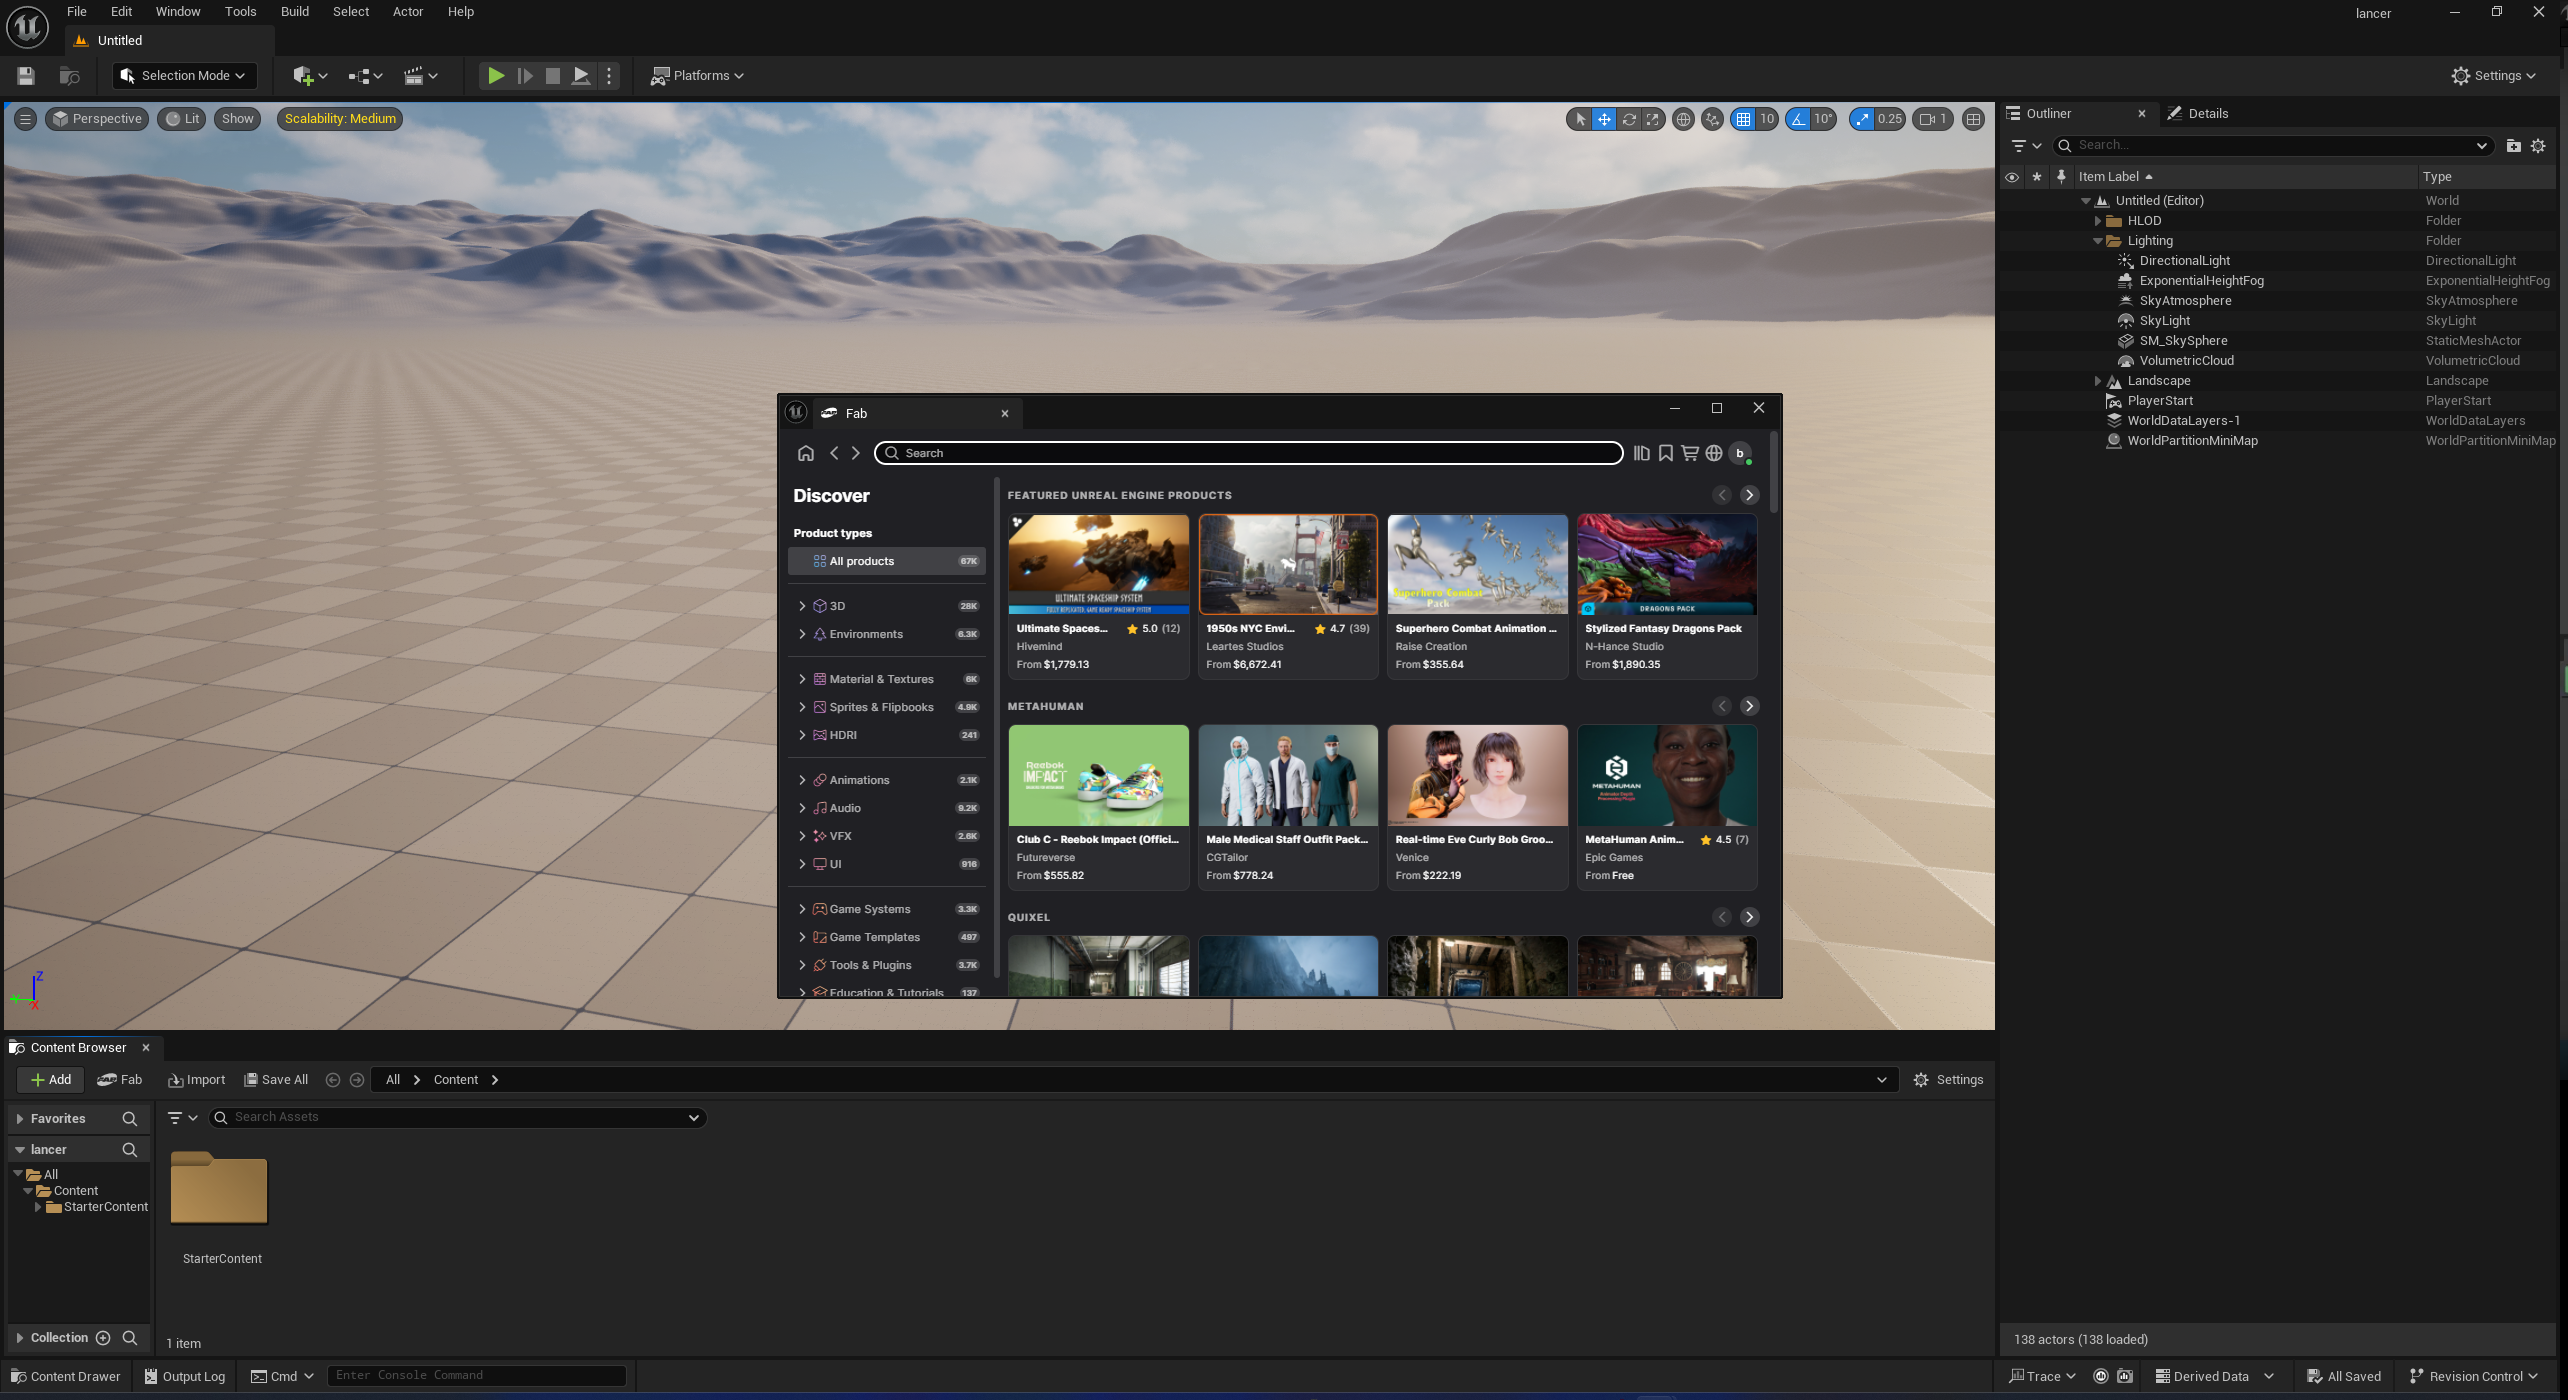This screenshot has width=2568, height=1400.
Task: Toggle scale snapping icon
Action: coord(1862,119)
